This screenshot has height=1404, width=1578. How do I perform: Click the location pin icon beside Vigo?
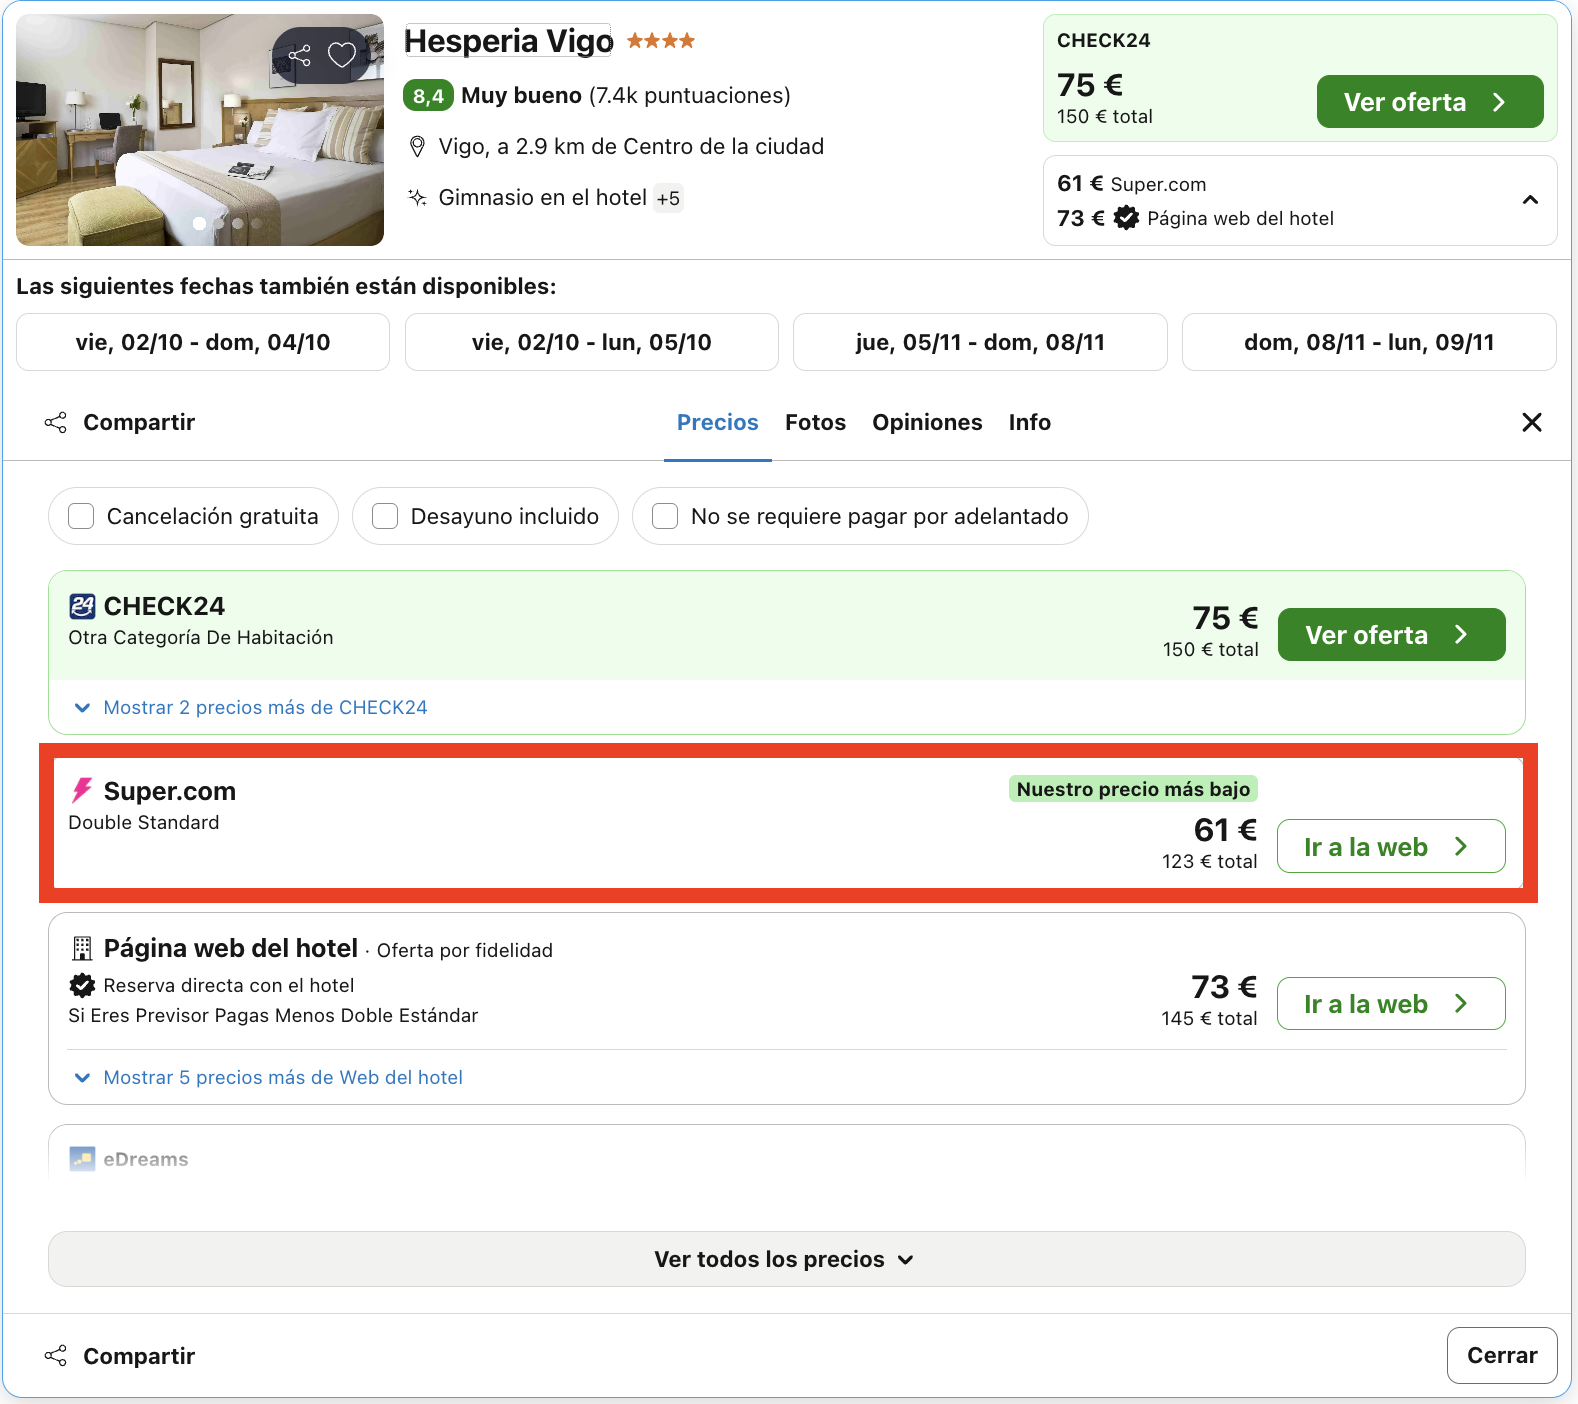pos(418,147)
